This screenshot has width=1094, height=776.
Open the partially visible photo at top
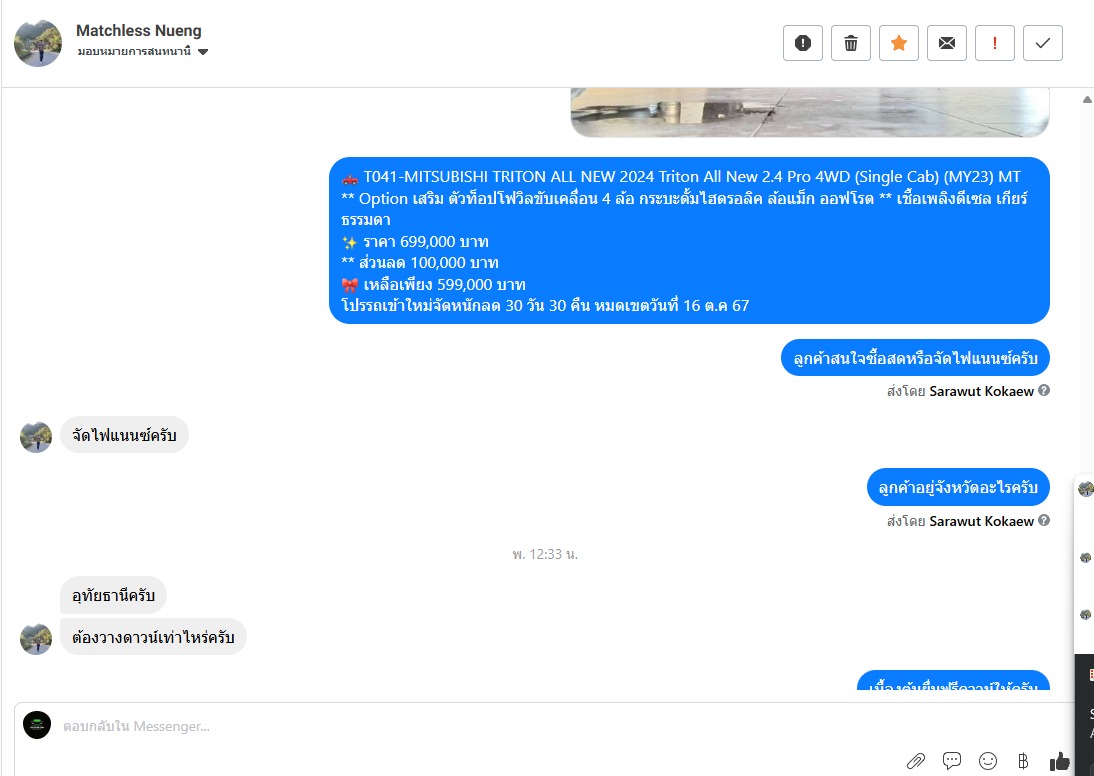point(810,112)
